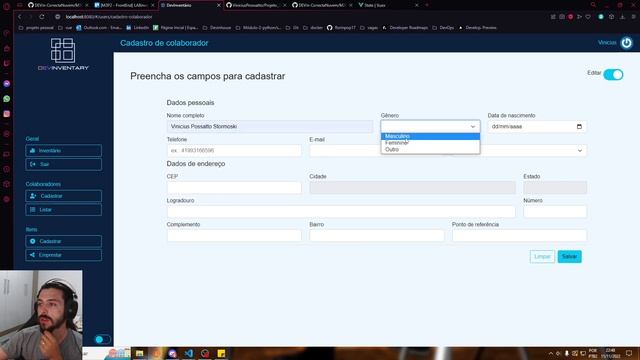The image size is (640, 360).
Task: Click the Sair sidebar button
Action: [x=63, y=164]
